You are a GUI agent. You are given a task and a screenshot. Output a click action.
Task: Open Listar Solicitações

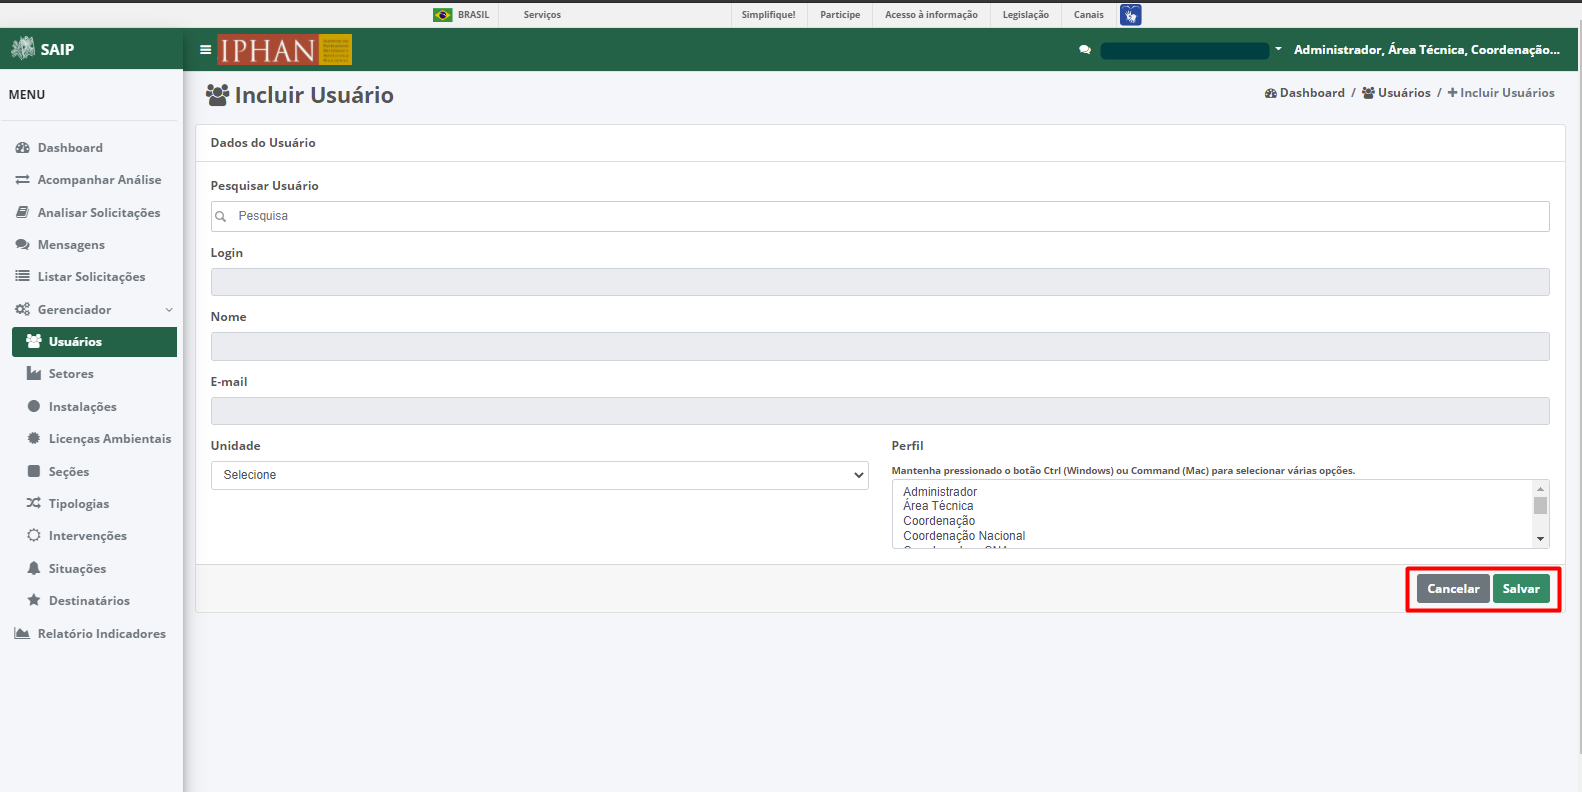point(91,277)
